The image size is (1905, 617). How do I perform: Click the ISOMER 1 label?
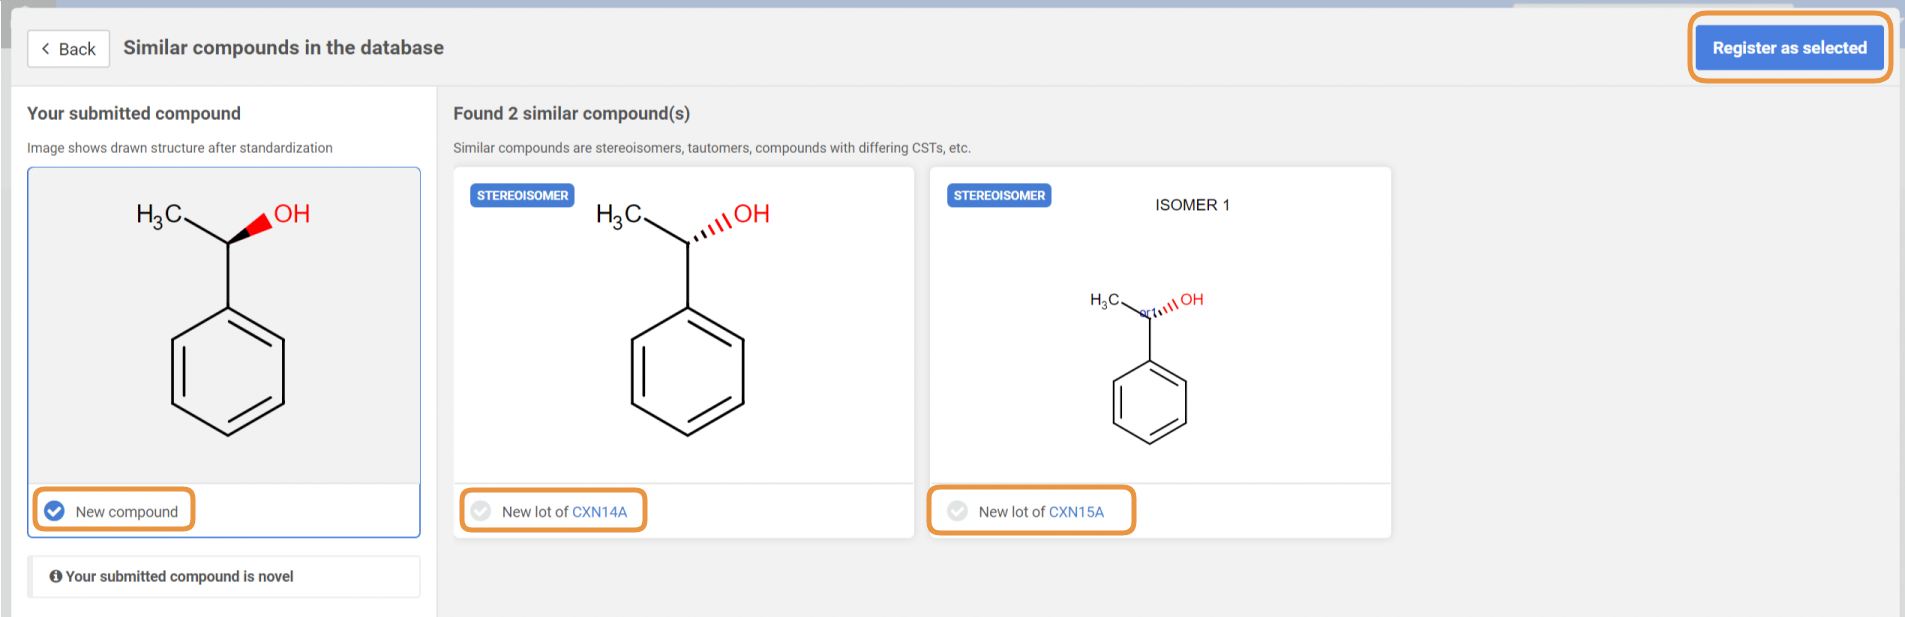point(1192,205)
